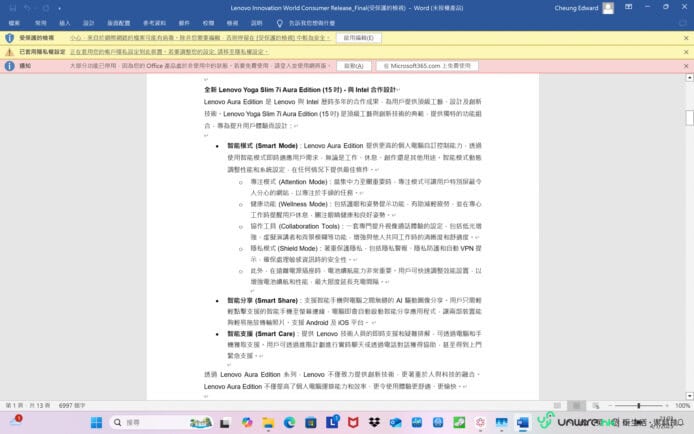
Task: Switch to the 檢視 (View) ribbon tab
Action: pos(232,23)
